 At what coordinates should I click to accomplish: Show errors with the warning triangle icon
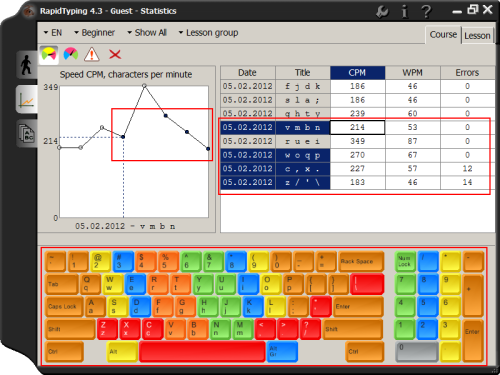coord(92,54)
